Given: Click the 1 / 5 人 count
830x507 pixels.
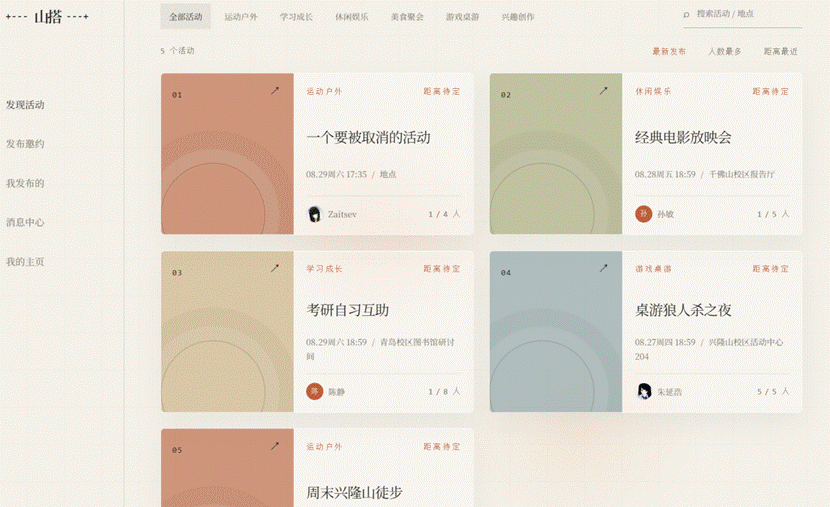Looking at the screenshot, I should [773, 214].
